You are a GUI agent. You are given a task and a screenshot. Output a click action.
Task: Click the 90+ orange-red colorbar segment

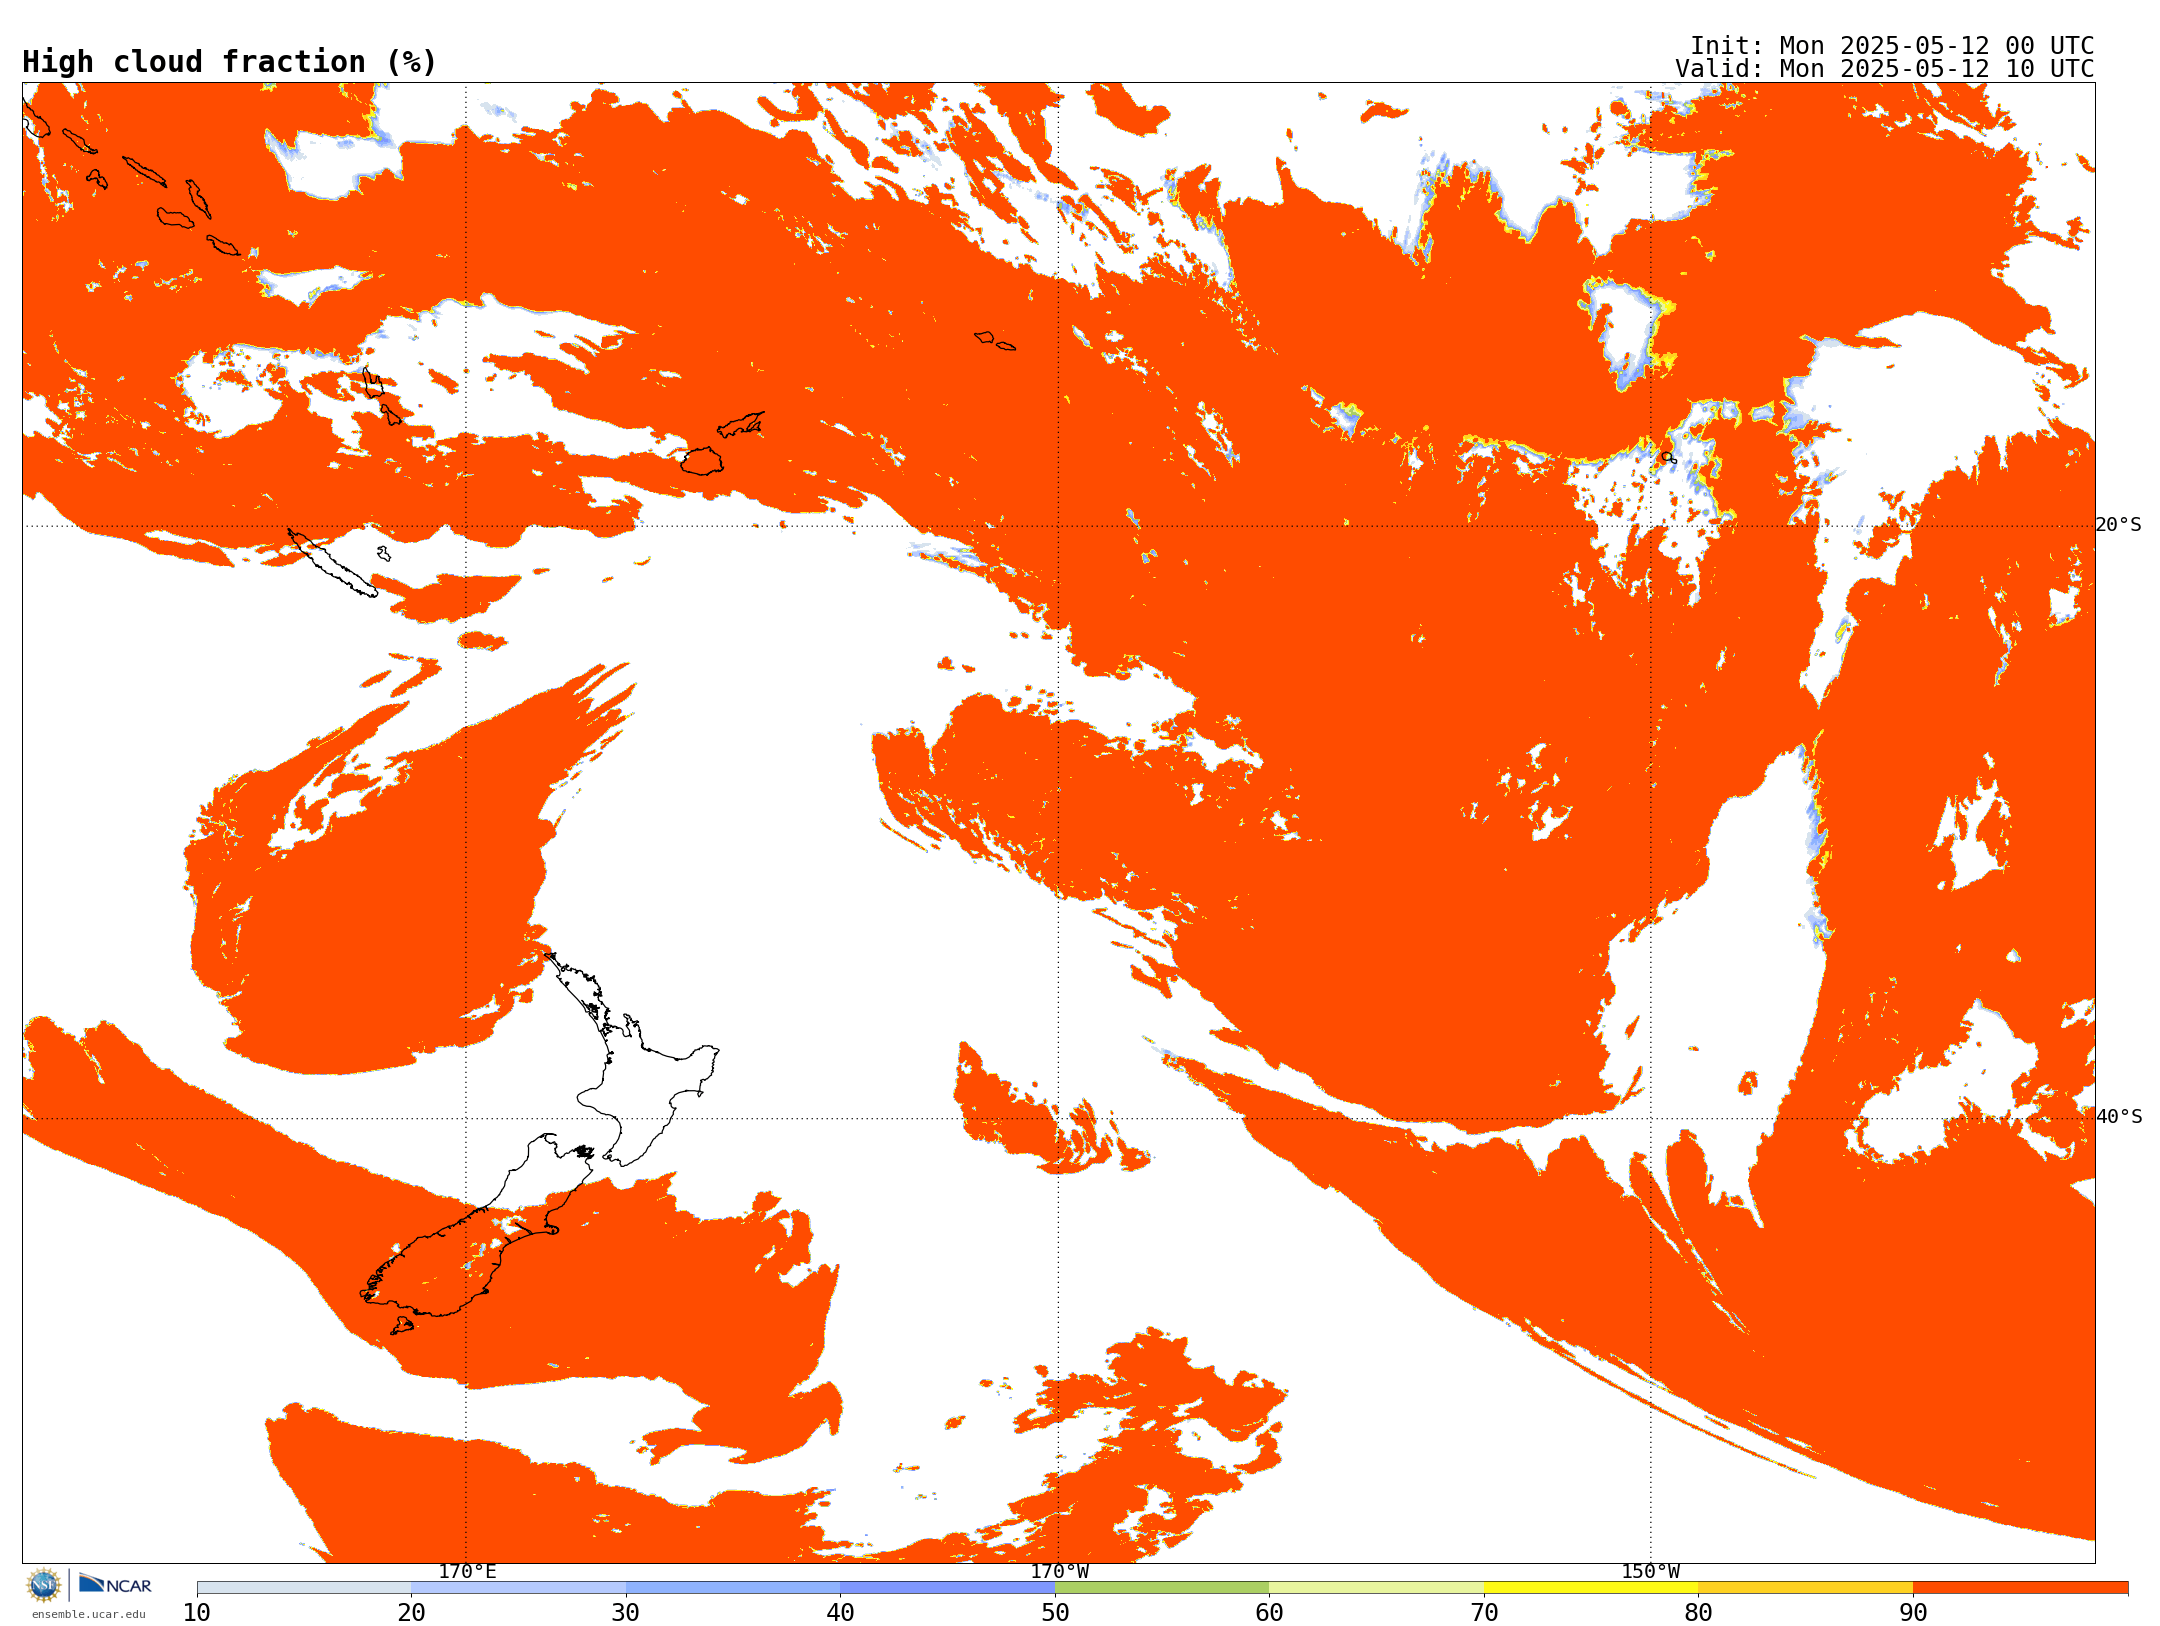(x=2021, y=1588)
